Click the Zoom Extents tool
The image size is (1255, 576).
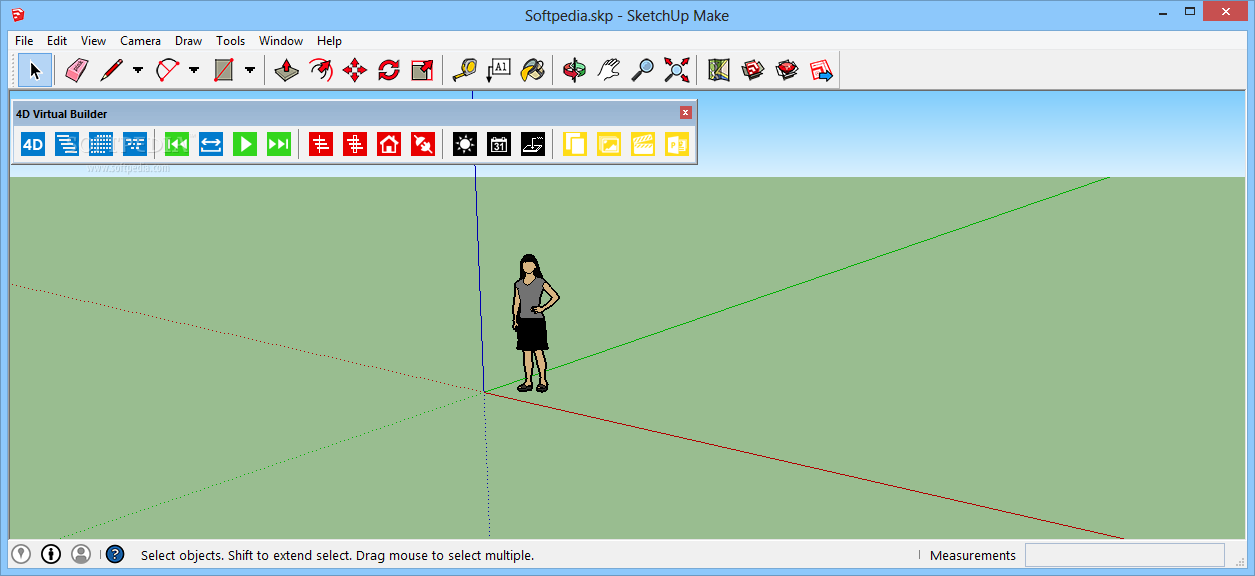[x=677, y=70]
